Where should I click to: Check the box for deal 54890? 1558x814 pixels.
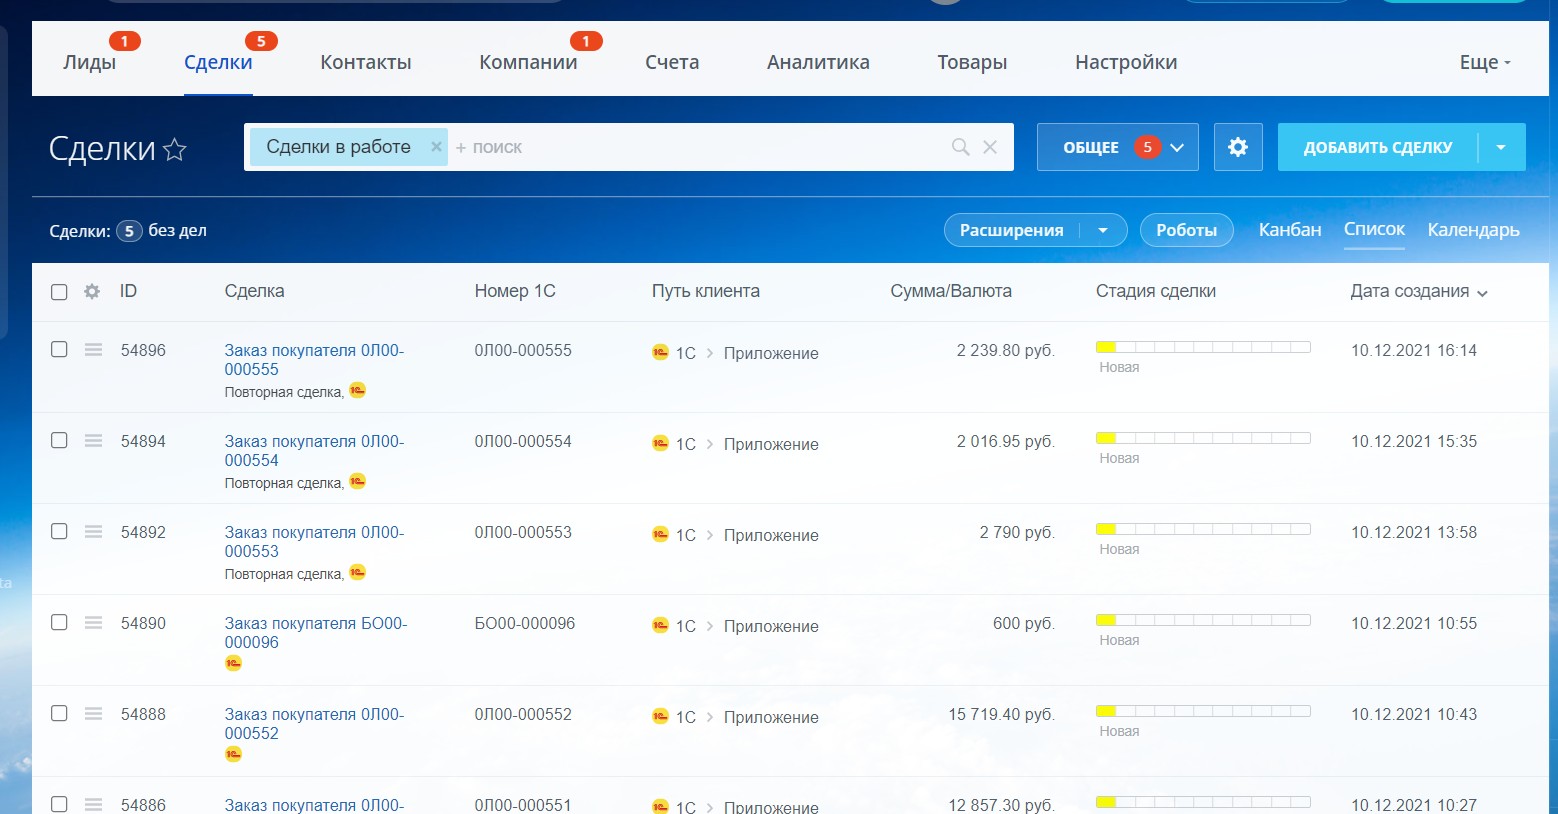pos(59,622)
